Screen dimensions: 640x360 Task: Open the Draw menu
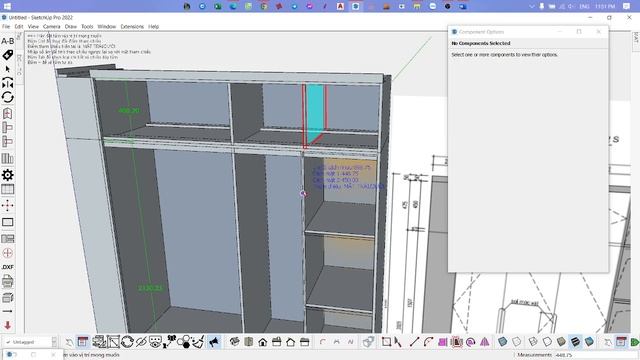tap(71, 27)
